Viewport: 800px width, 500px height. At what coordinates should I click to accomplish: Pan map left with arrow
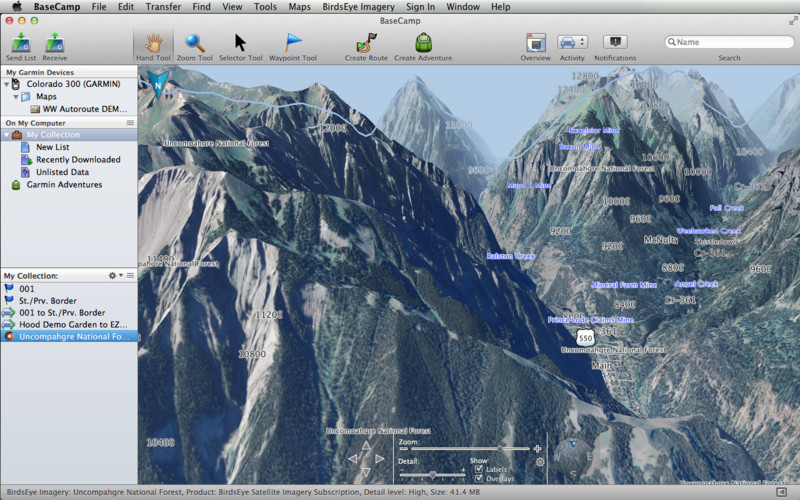(x=352, y=459)
